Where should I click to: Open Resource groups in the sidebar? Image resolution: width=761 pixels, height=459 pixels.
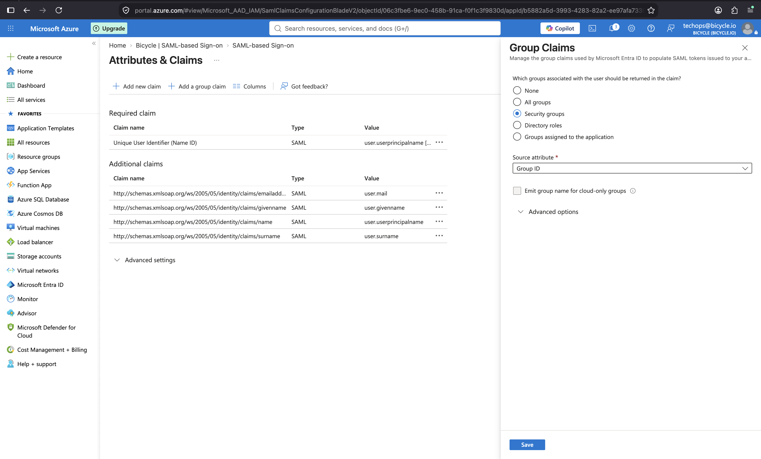tap(33, 157)
